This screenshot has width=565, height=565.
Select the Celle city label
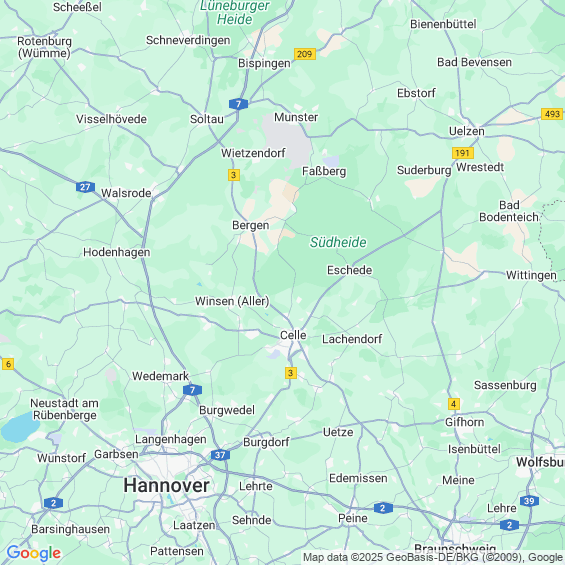pos(293,335)
